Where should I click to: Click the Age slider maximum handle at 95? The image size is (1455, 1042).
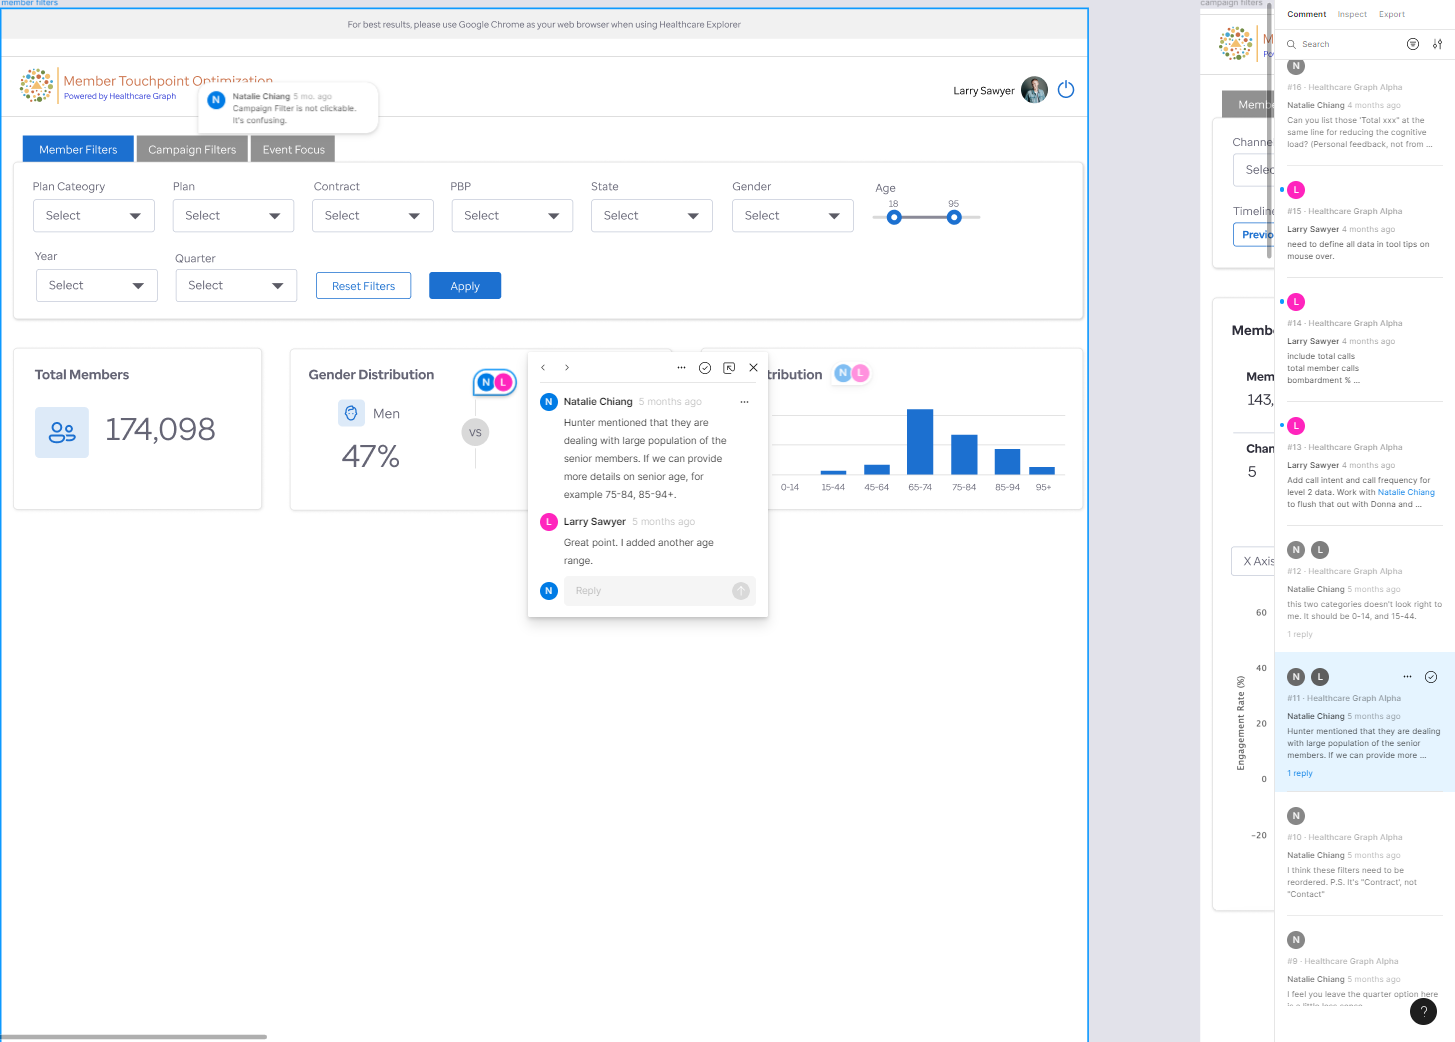click(x=954, y=217)
